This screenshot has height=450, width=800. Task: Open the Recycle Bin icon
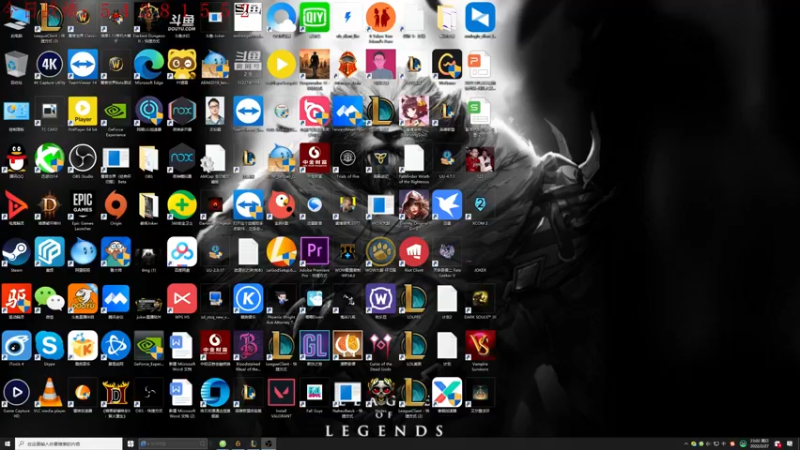[16, 64]
